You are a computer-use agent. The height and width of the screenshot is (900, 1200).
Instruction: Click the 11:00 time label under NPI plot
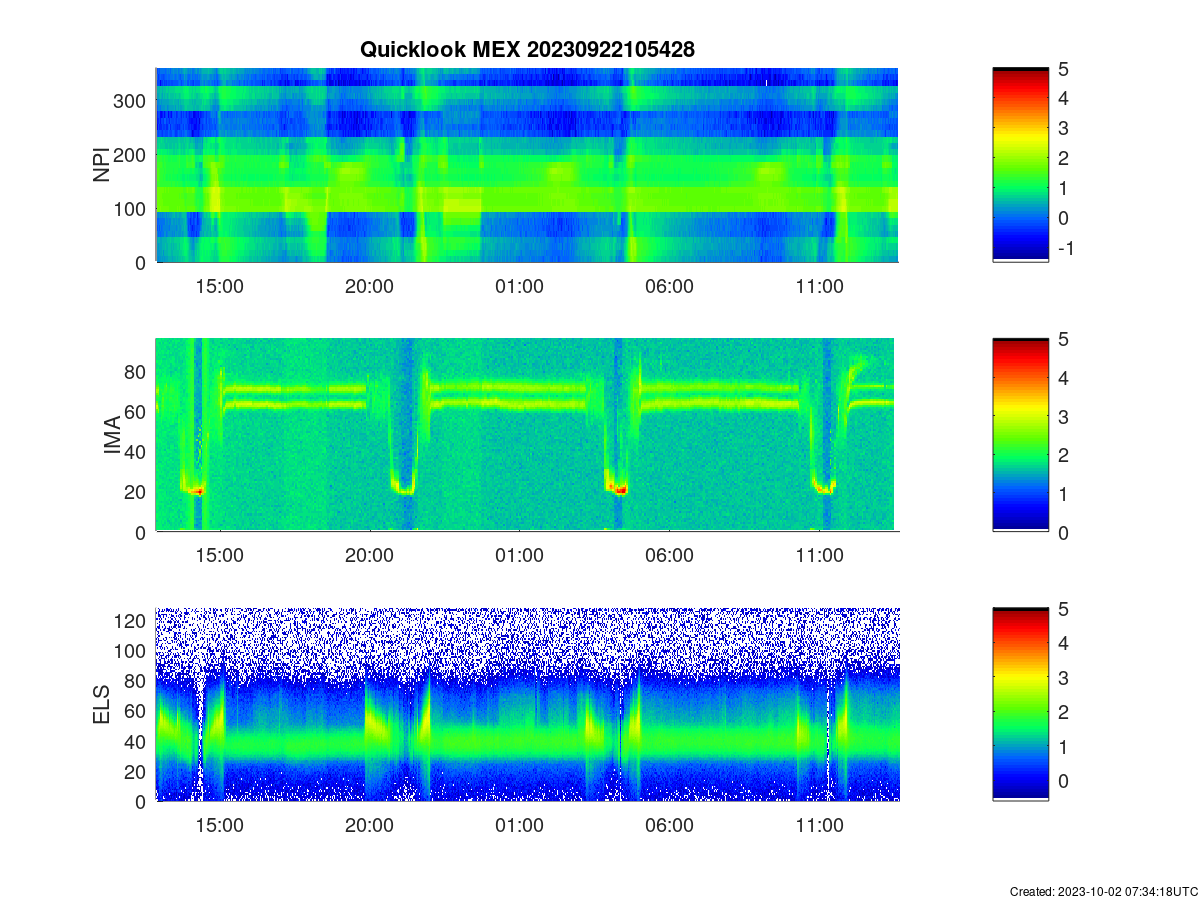click(x=820, y=287)
